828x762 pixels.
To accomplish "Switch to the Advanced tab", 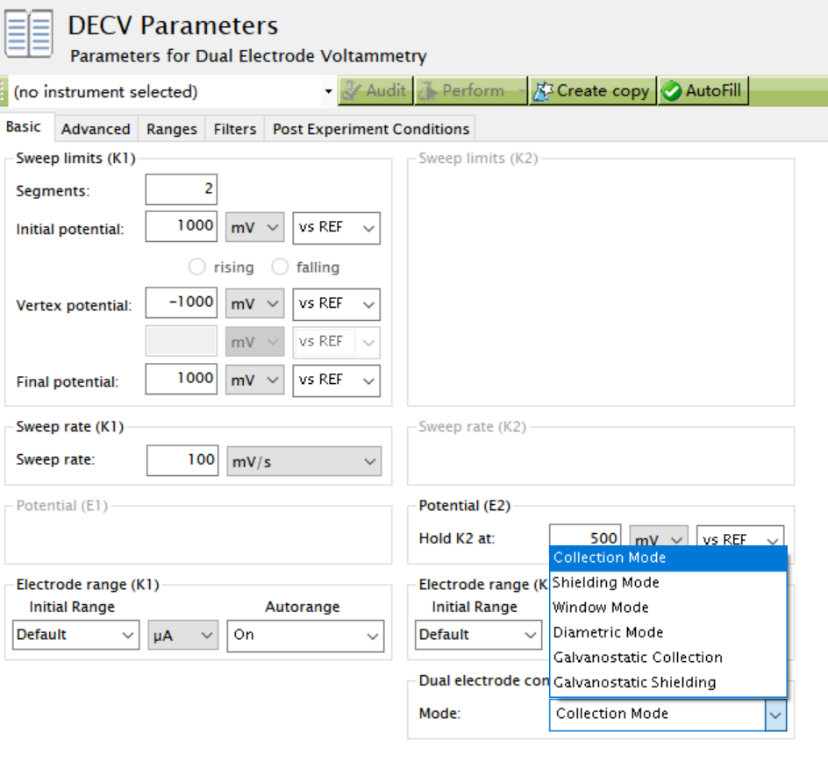I will click(x=95, y=129).
